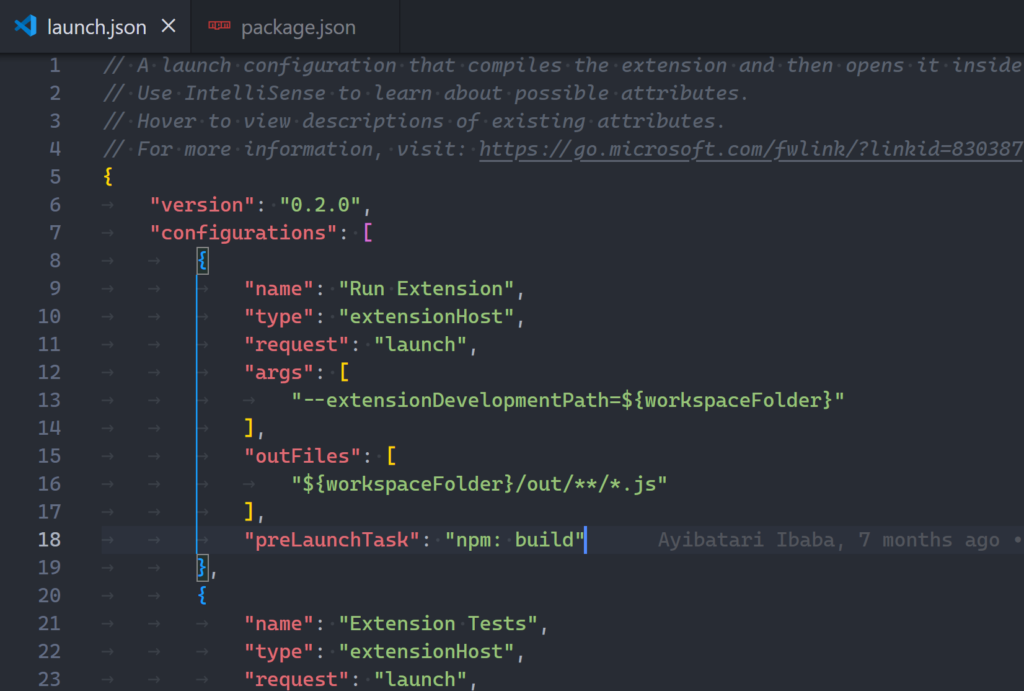Click line number 7 in the gutter
The image size is (1024, 691).
click(x=54, y=233)
